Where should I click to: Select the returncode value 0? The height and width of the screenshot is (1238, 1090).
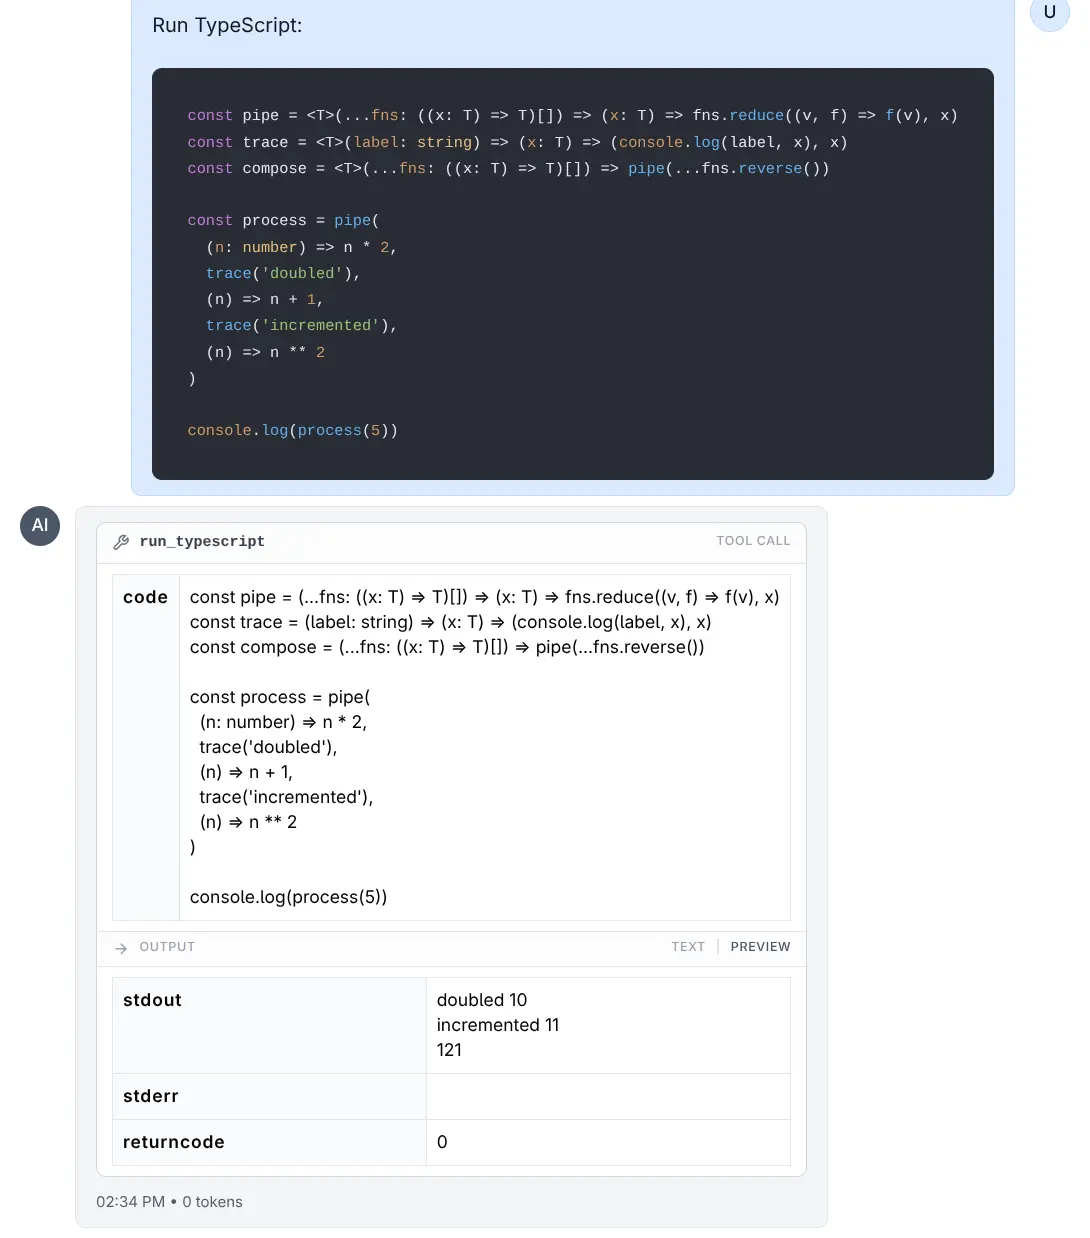[442, 1142]
